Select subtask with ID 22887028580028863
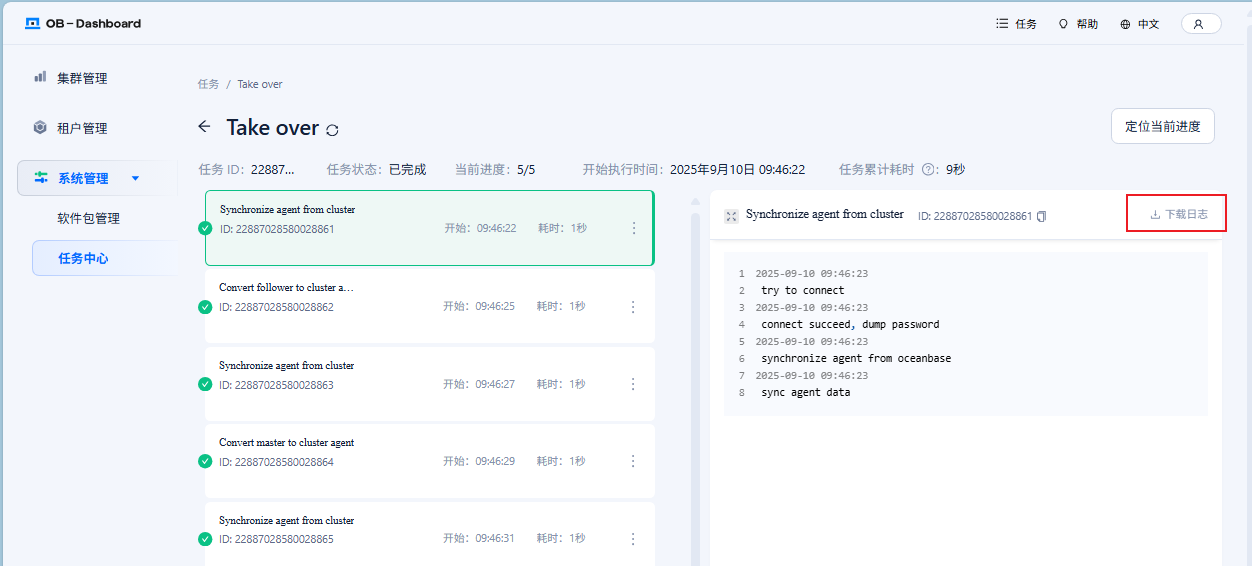Screen dimensions: 1252x566 pos(430,384)
